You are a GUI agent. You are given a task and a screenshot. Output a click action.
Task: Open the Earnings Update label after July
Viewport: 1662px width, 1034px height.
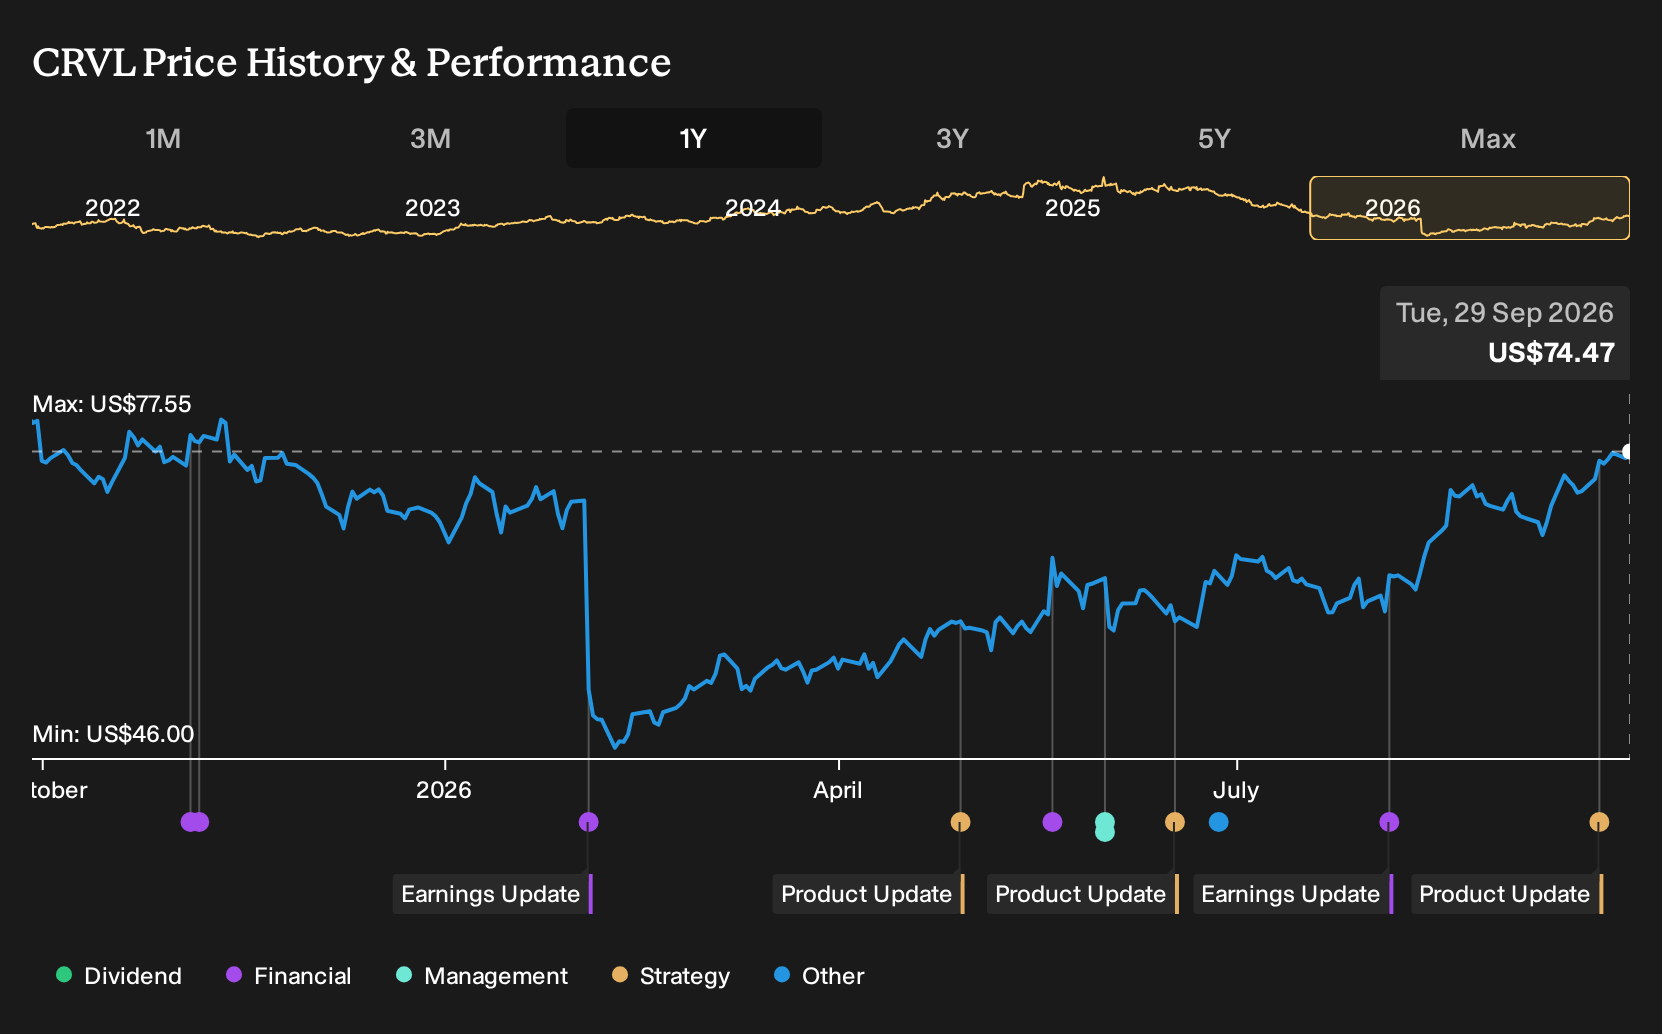[1293, 894]
